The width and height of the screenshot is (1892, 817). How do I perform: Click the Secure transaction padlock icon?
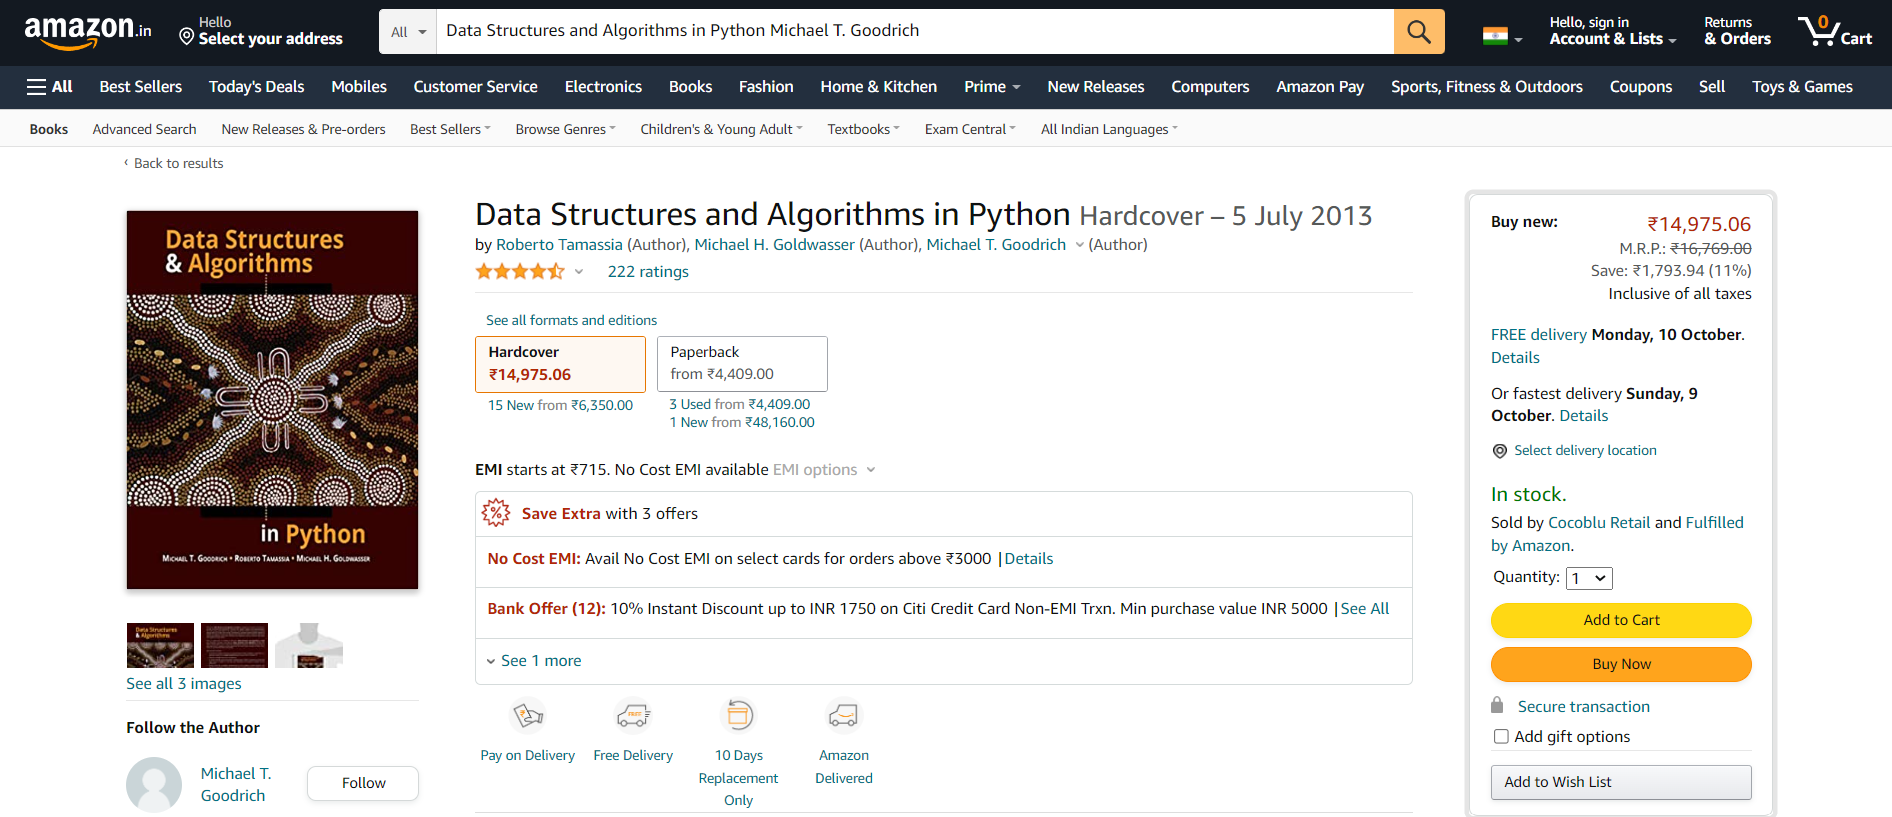[x=1497, y=705]
